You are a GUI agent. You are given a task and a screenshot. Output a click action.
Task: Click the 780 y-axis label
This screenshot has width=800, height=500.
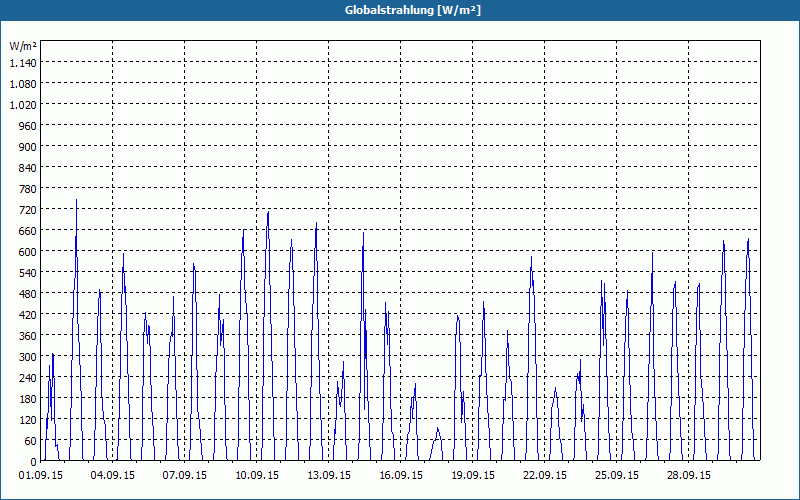(x=28, y=189)
